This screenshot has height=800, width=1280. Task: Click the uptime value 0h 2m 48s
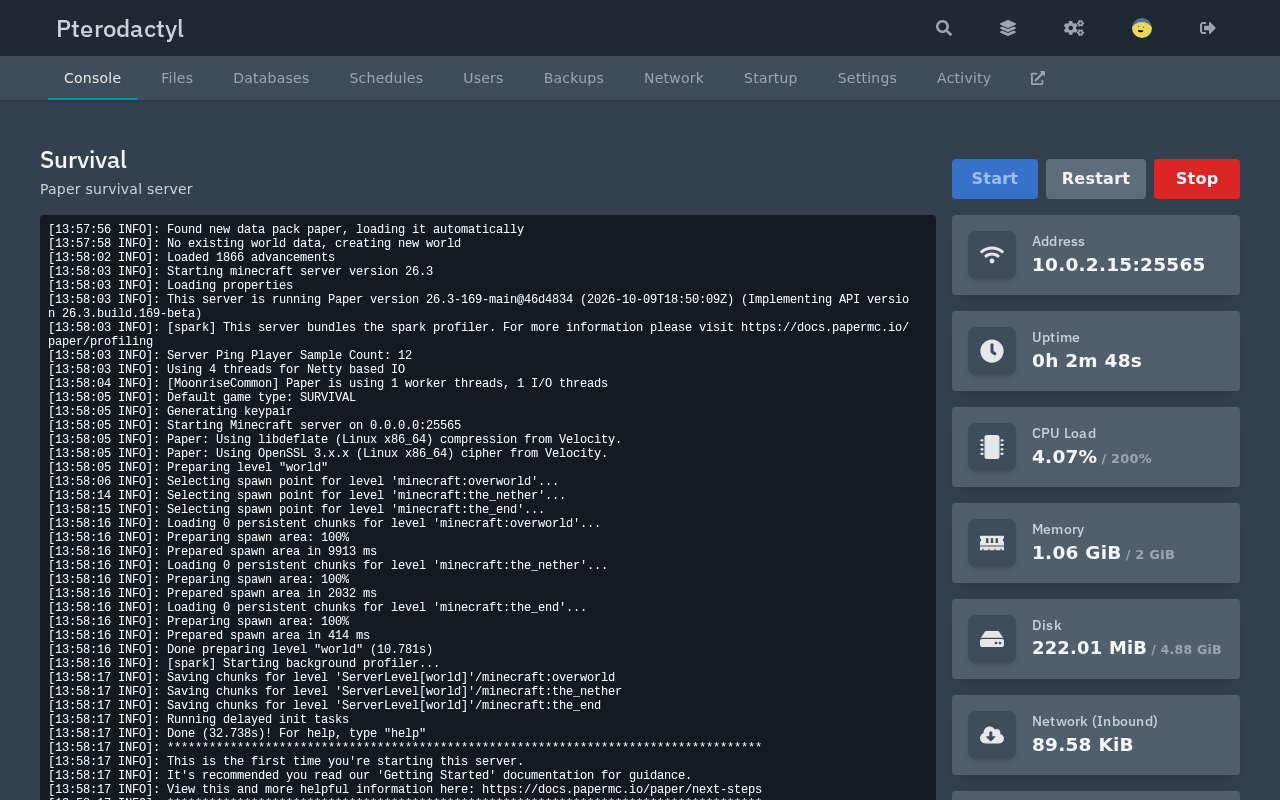click(x=1087, y=361)
